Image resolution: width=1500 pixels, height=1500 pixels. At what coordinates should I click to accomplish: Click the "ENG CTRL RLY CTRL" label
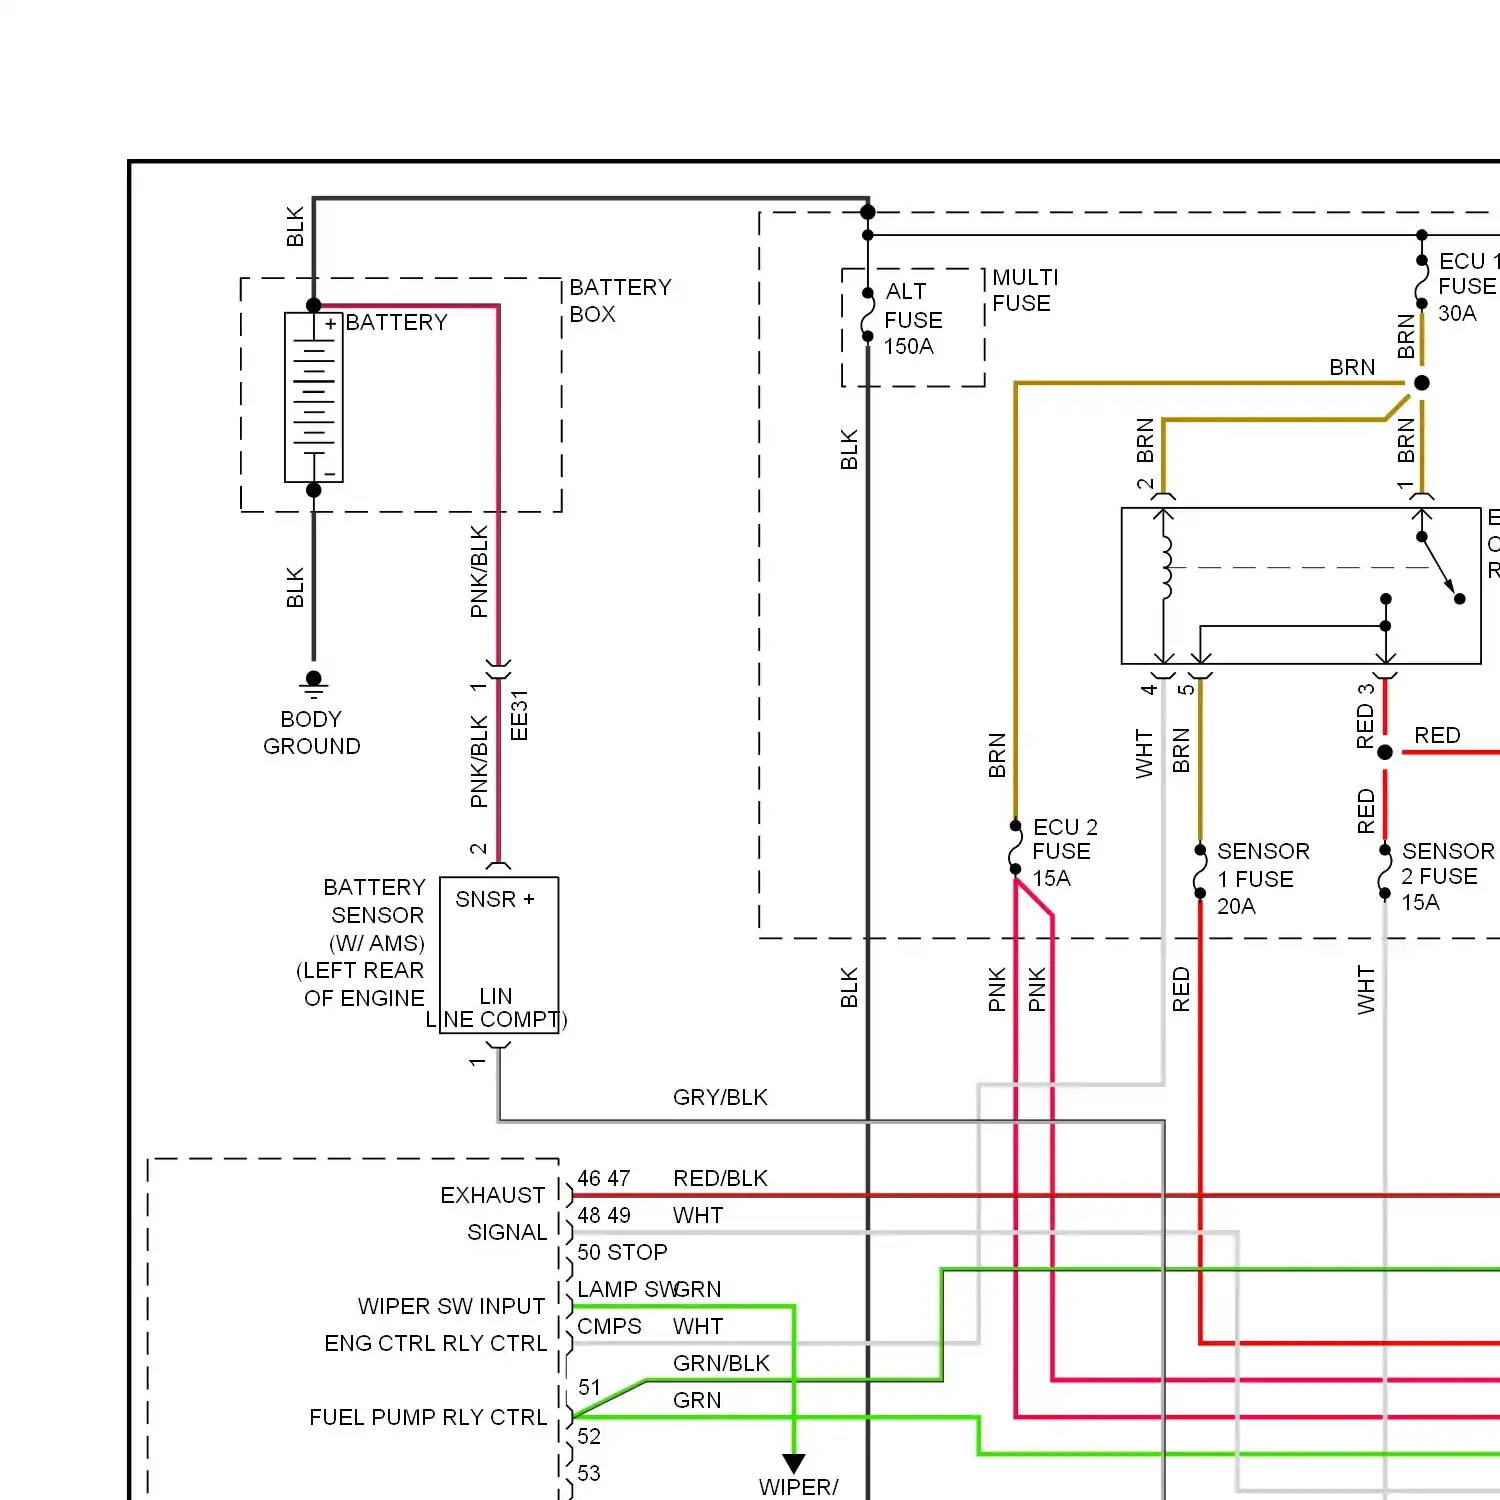point(436,1343)
